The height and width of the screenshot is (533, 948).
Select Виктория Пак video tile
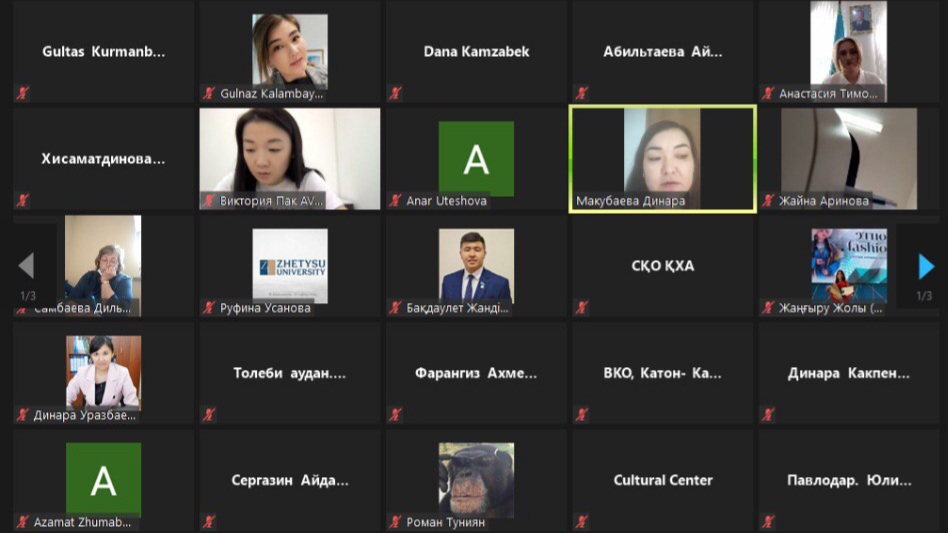point(290,159)
